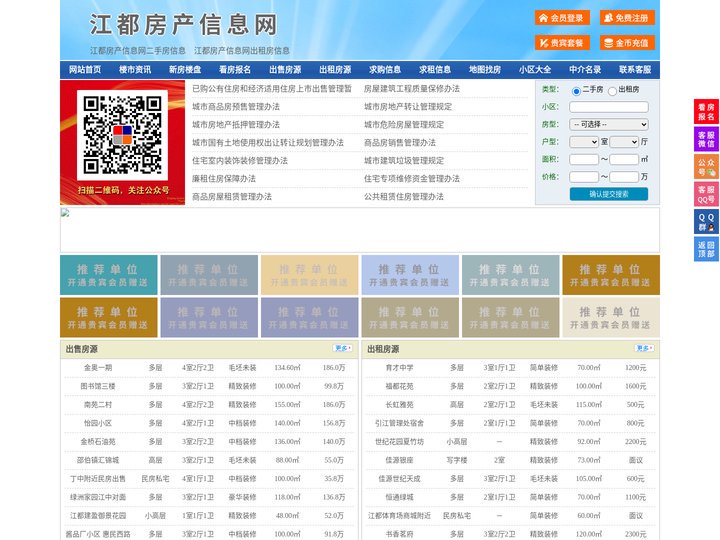Open 房屋建筑工程质量保修办法 link

[412, 89]
